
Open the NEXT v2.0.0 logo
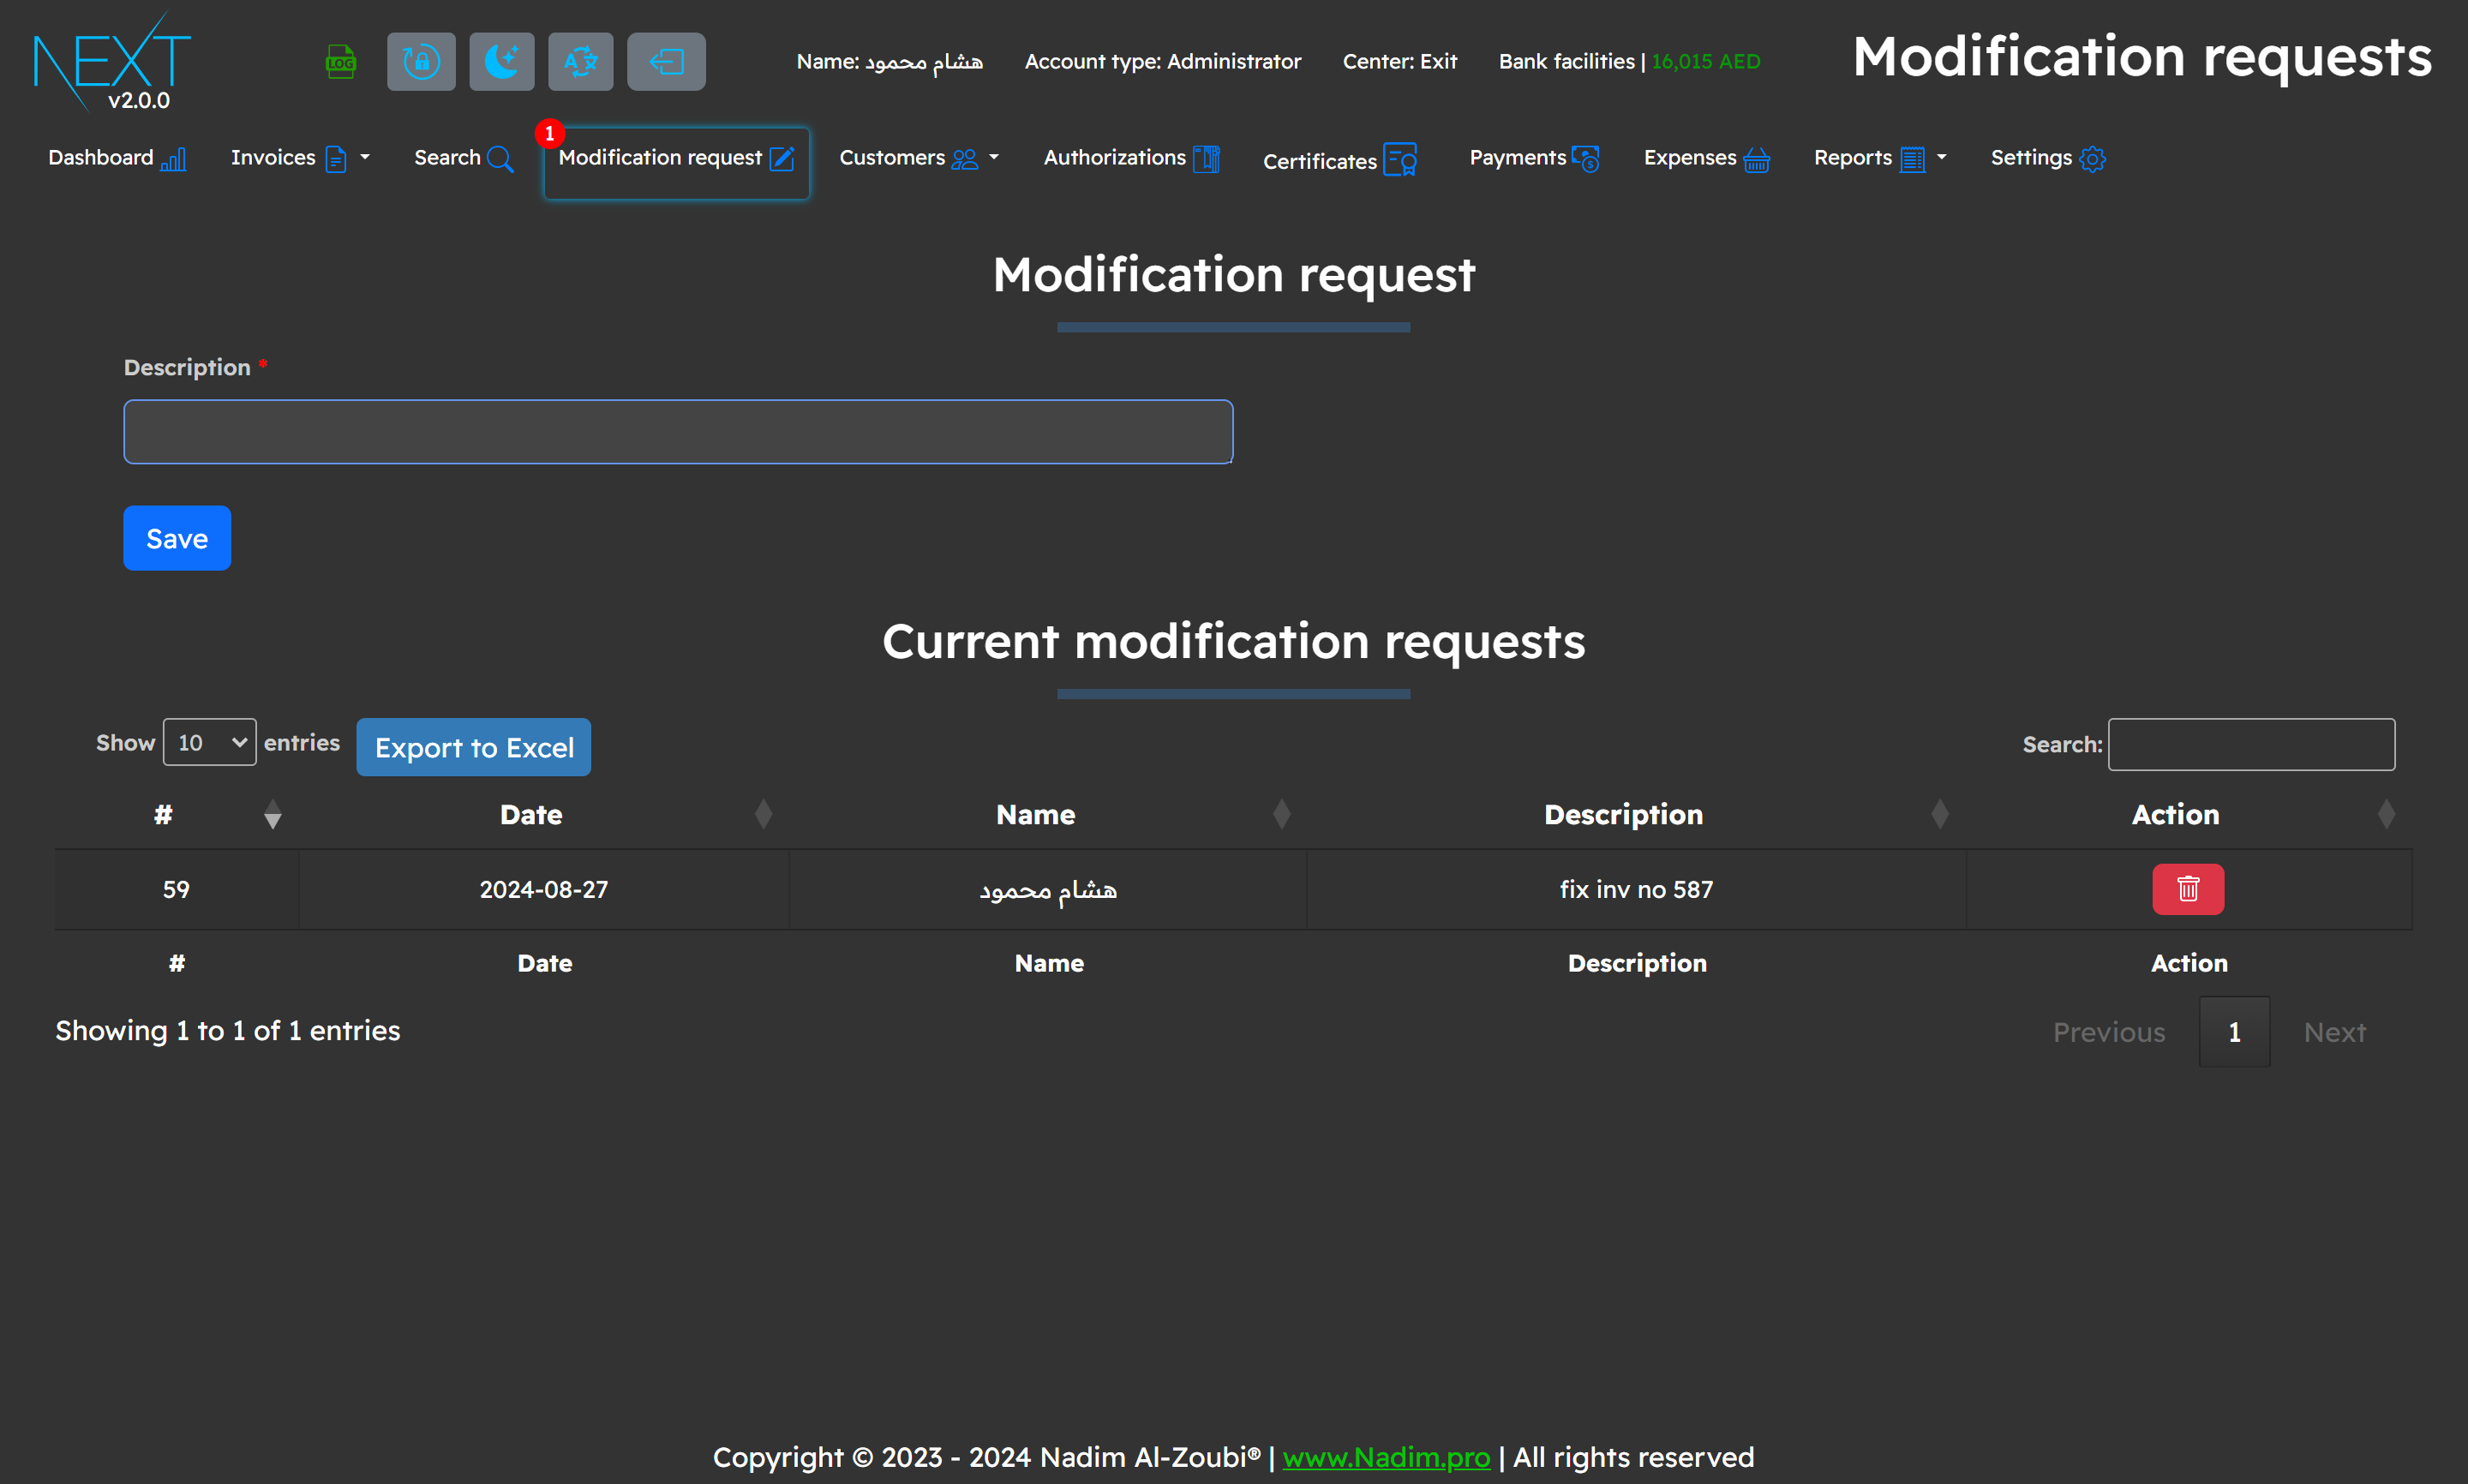click(112, 62)
